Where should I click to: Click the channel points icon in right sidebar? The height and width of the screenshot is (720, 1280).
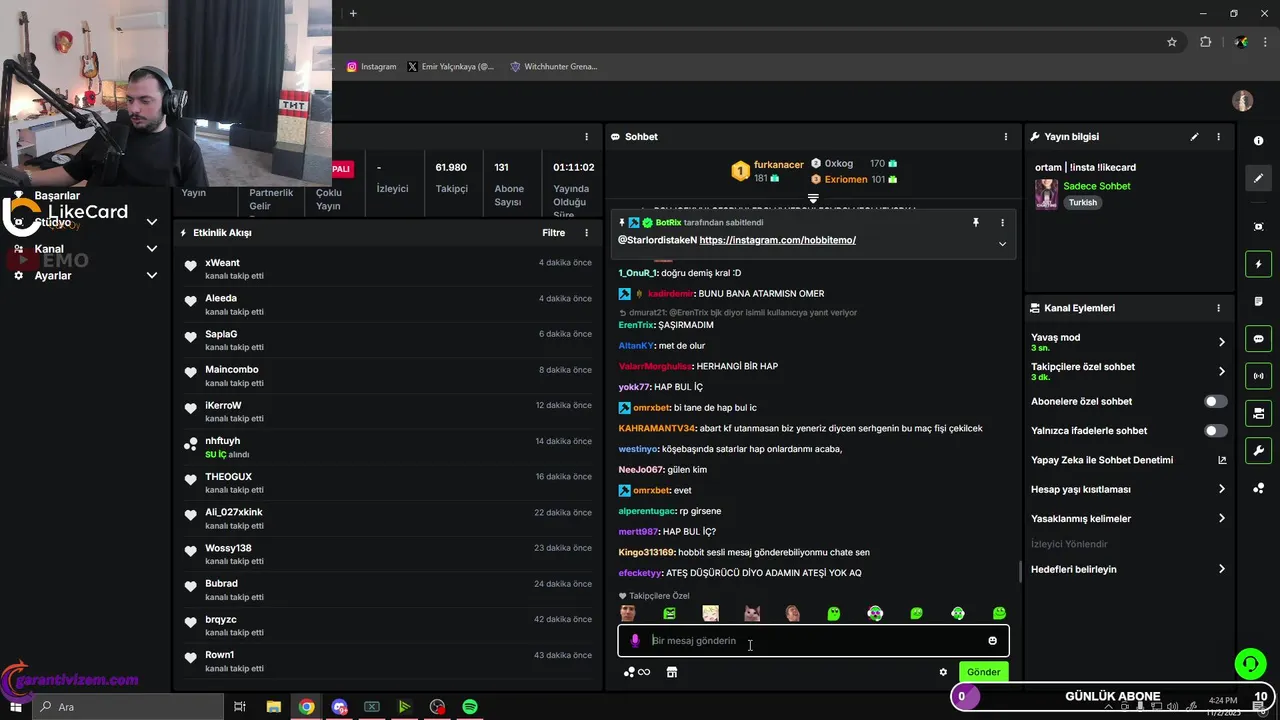1258,488
